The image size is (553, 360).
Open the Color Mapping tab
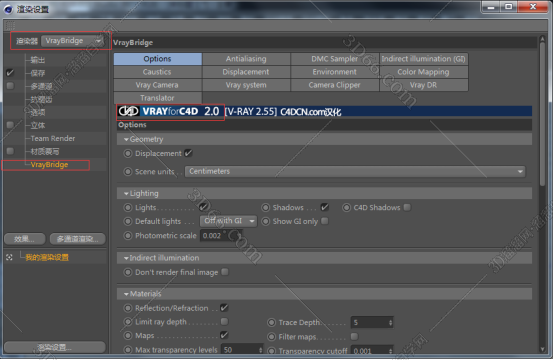(424, 72)
